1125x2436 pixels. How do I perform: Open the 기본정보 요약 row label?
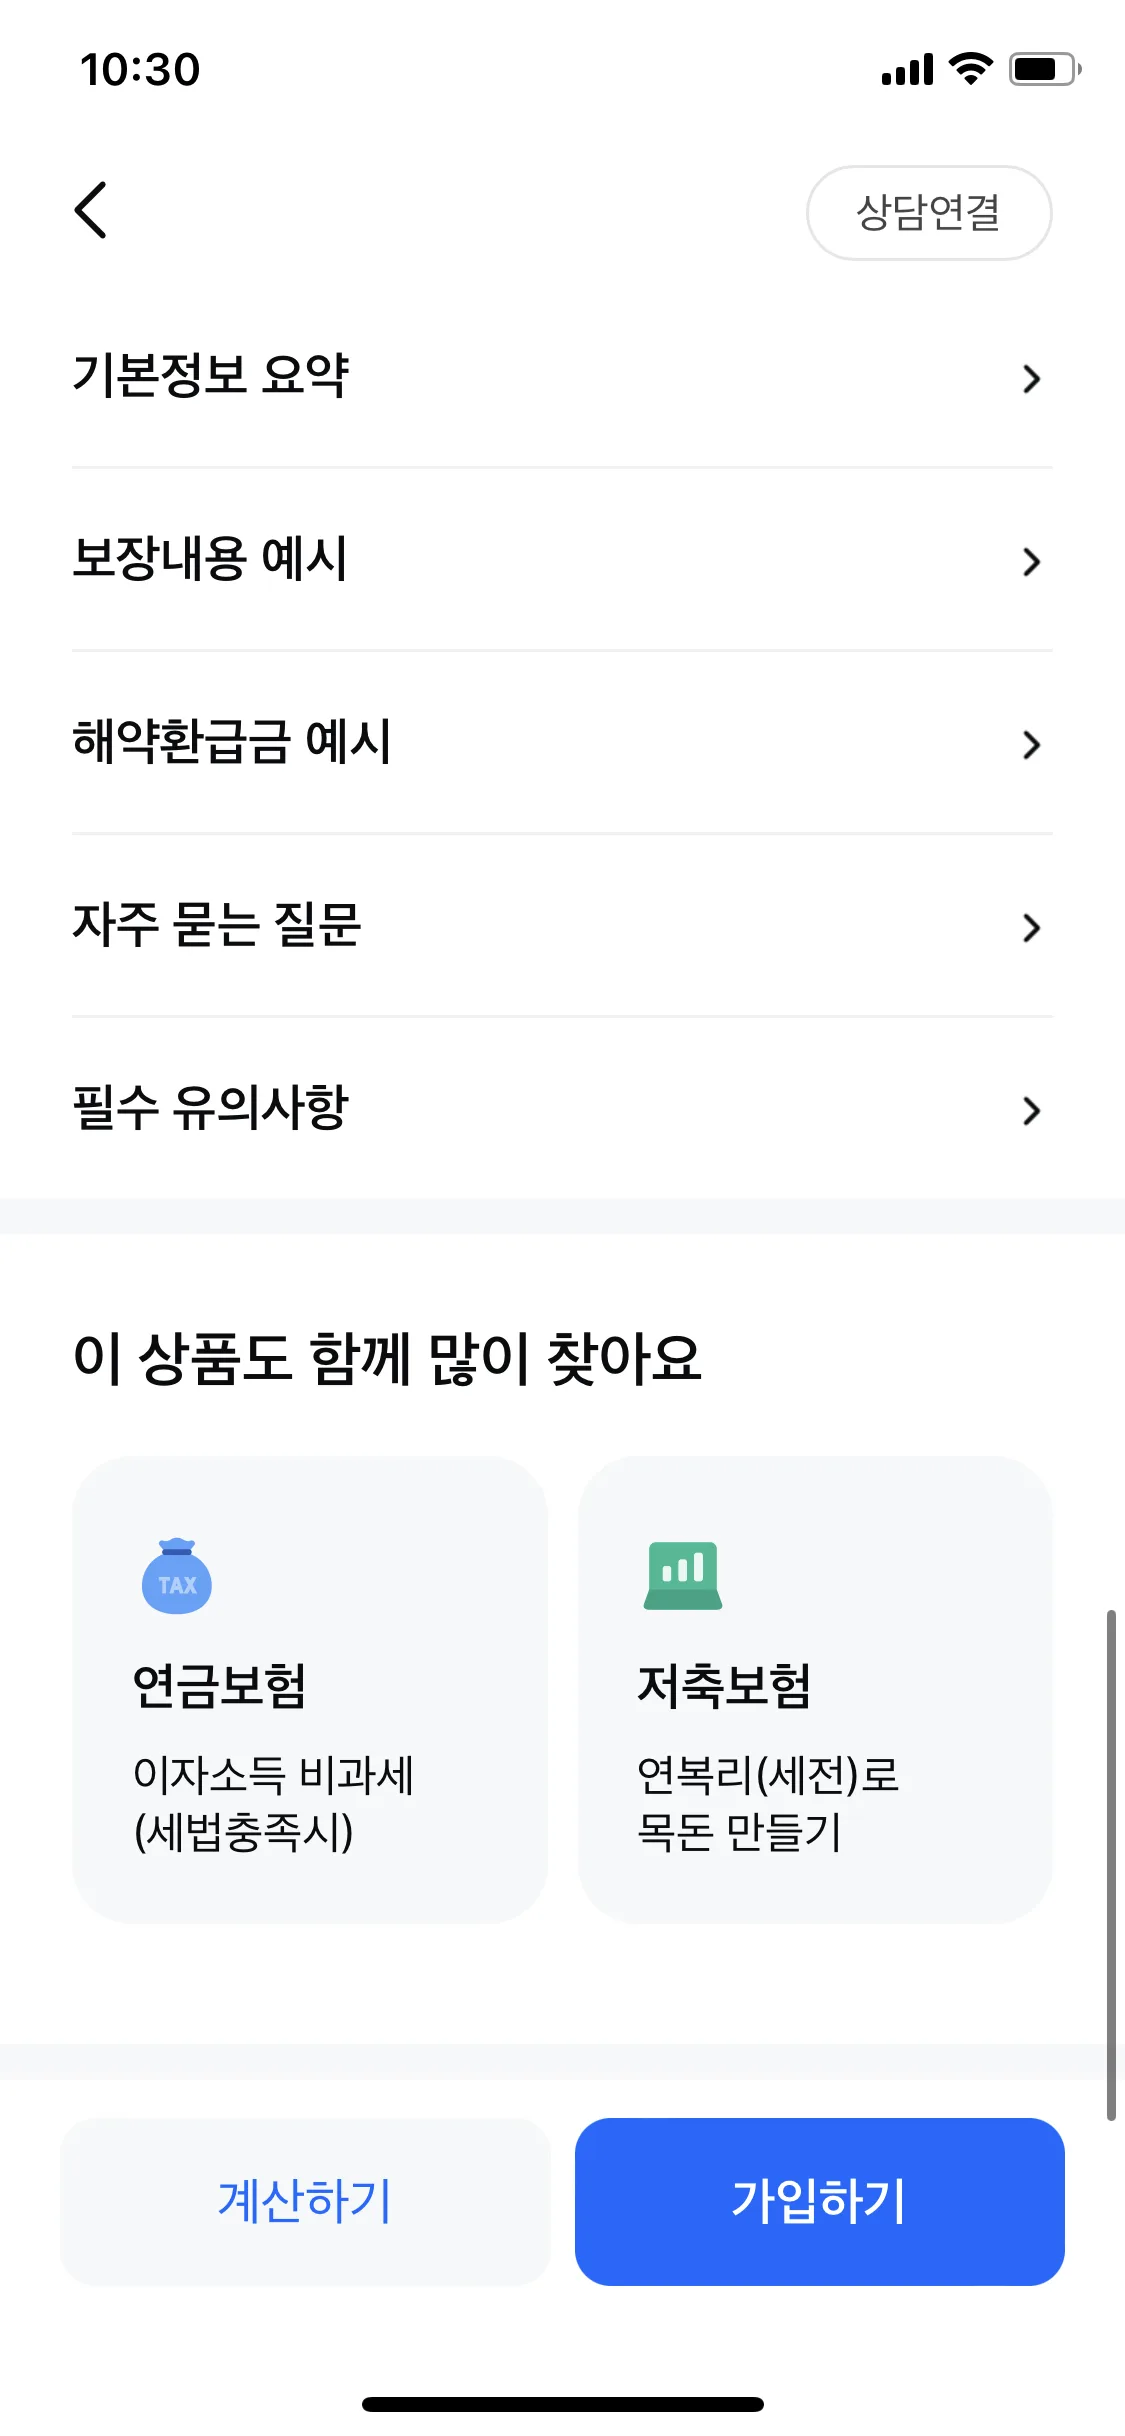[x=211, y=376]
